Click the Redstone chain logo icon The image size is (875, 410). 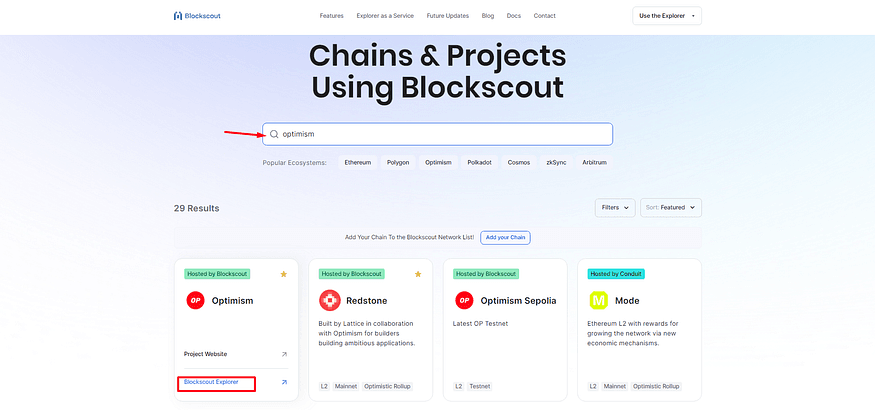(x=329, y=300)
